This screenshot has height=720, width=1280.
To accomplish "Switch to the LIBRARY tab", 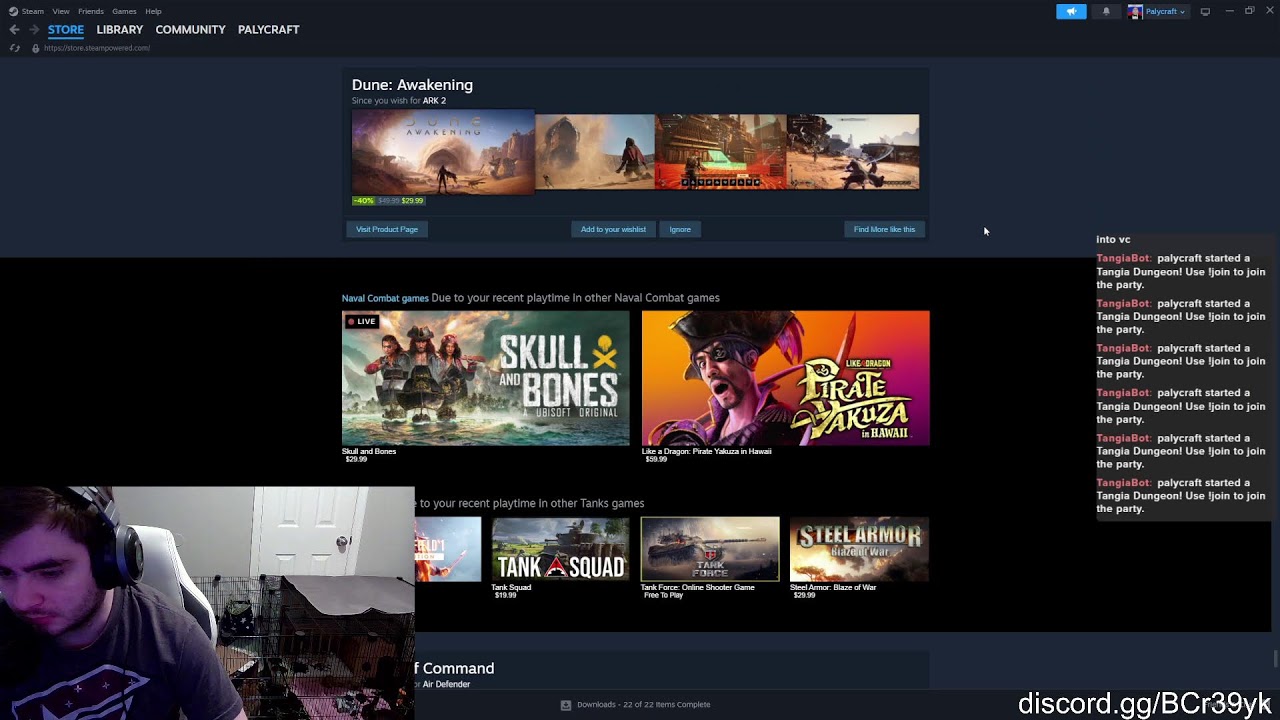I will tap(120, 30).
